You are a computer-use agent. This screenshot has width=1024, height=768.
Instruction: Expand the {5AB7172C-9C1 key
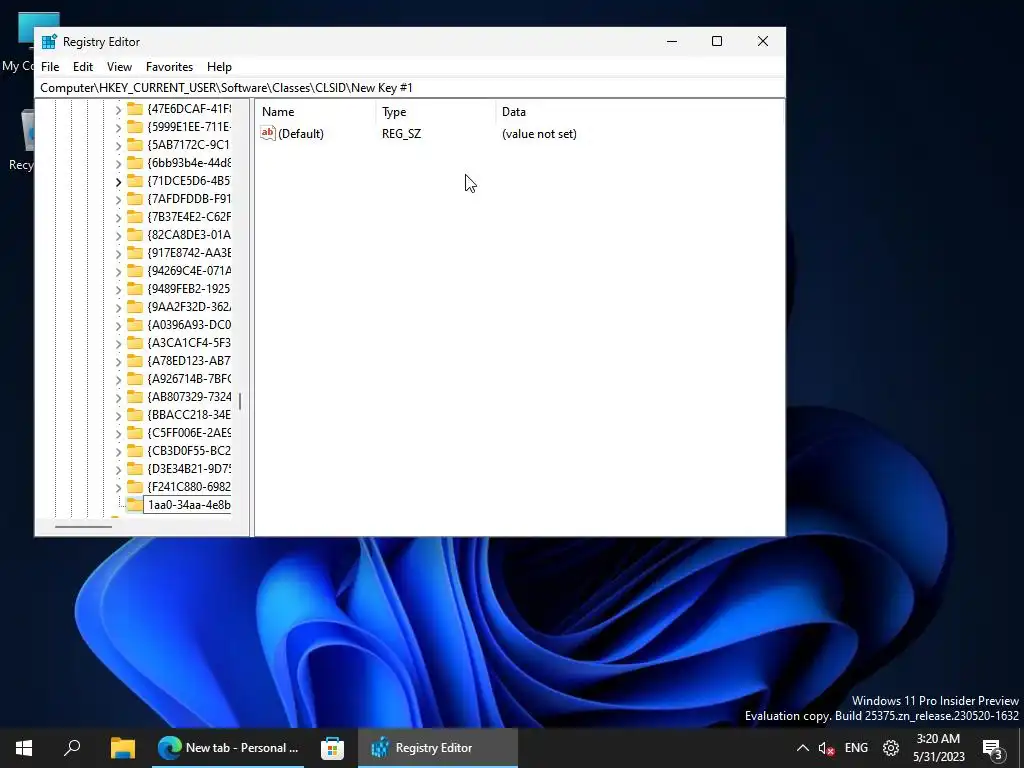pos(118,145)
